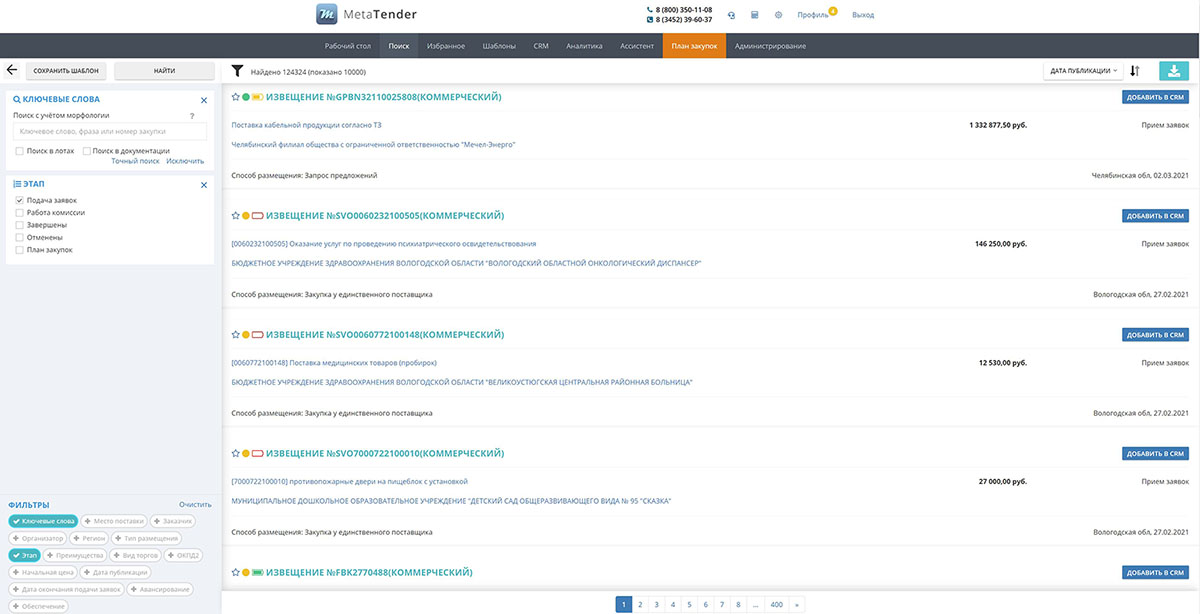Click the Выход link
The image size is (1200, 614).
click(863, 15)
